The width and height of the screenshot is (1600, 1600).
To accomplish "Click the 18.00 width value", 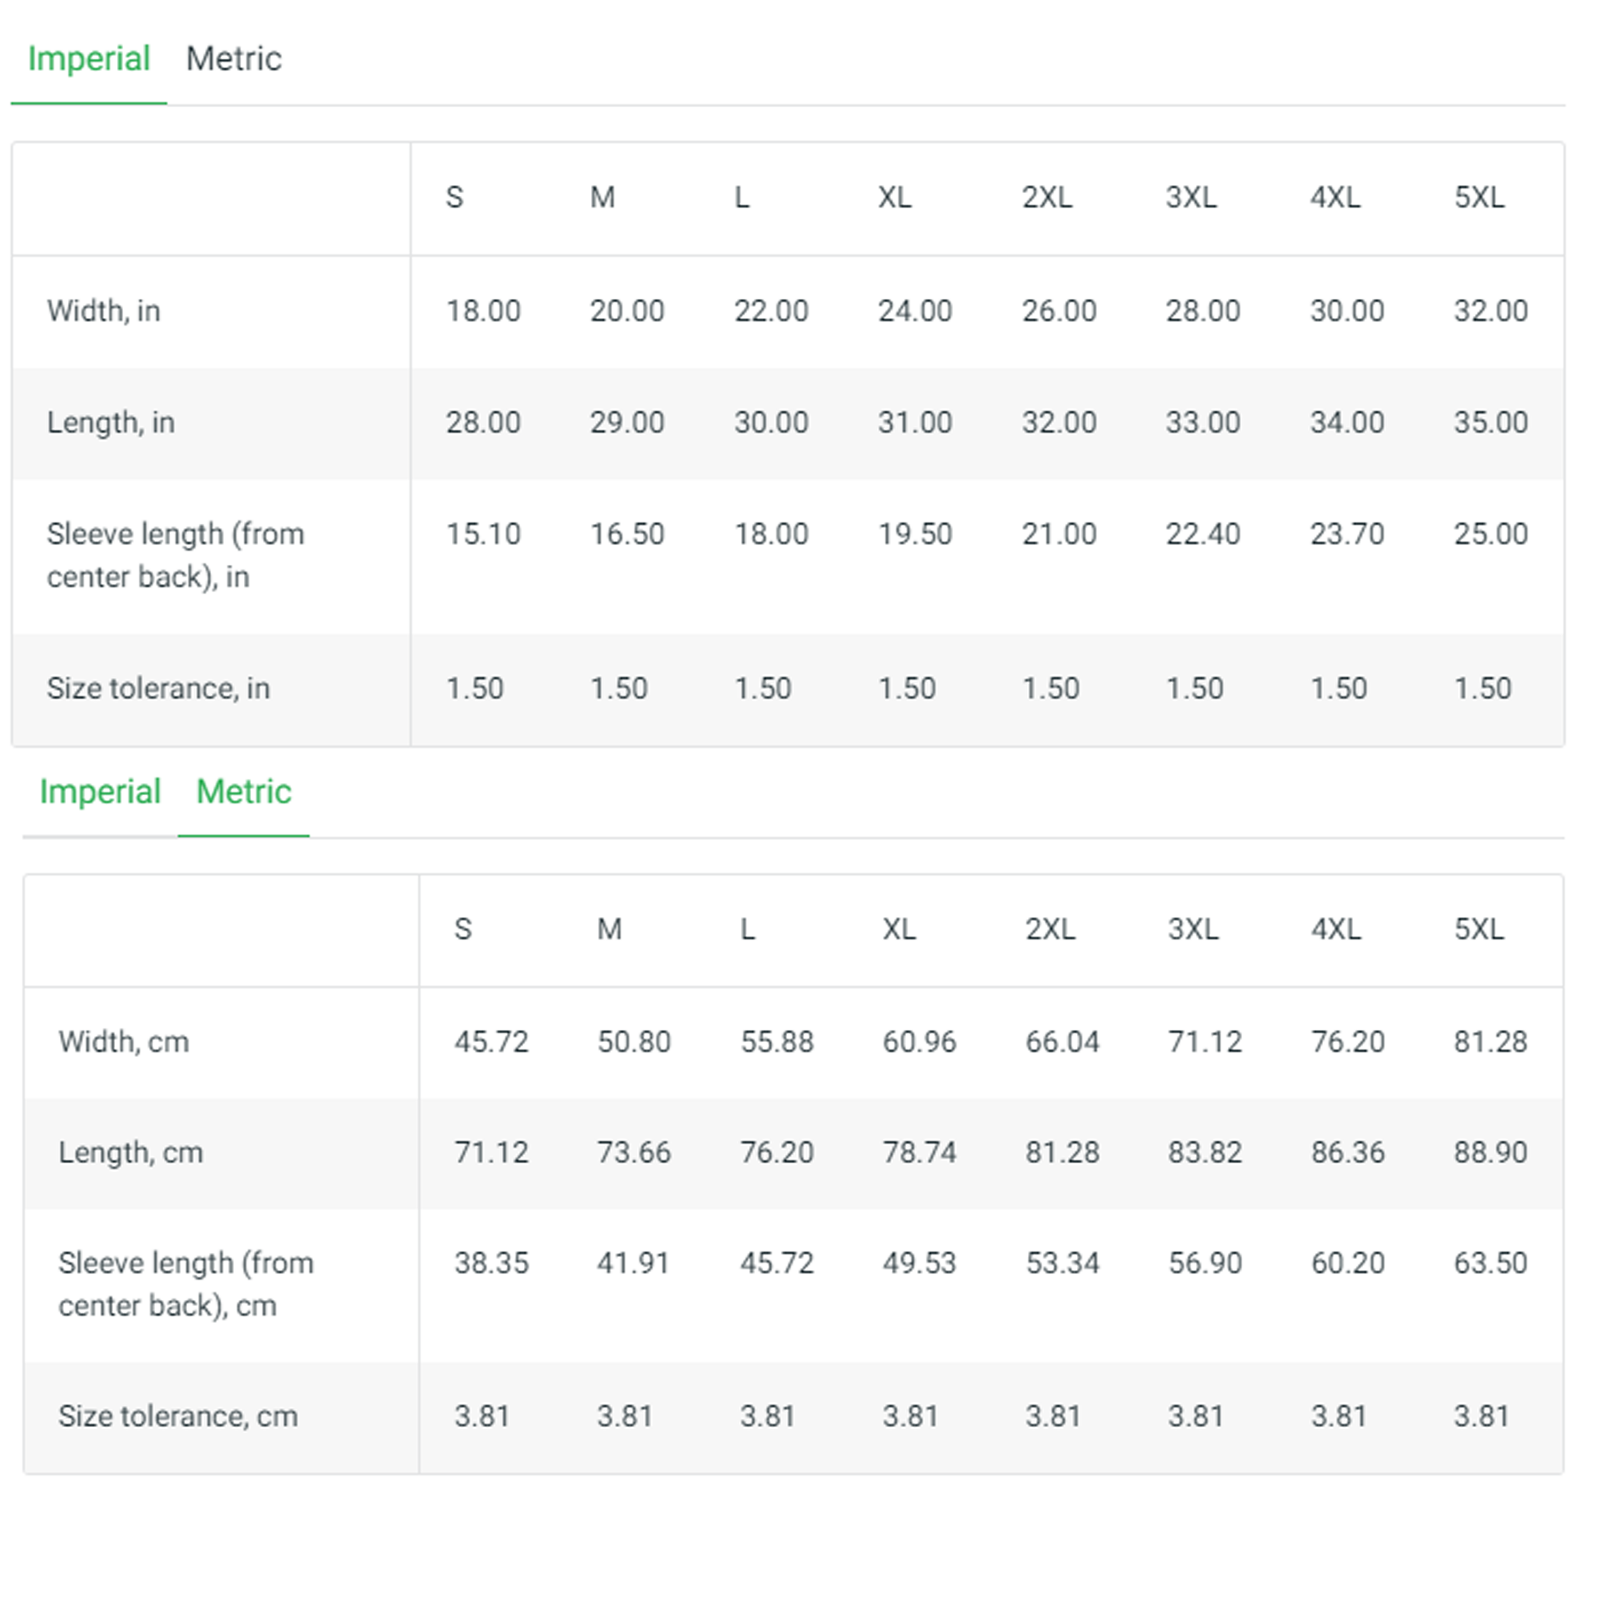I will coord(484,311).
